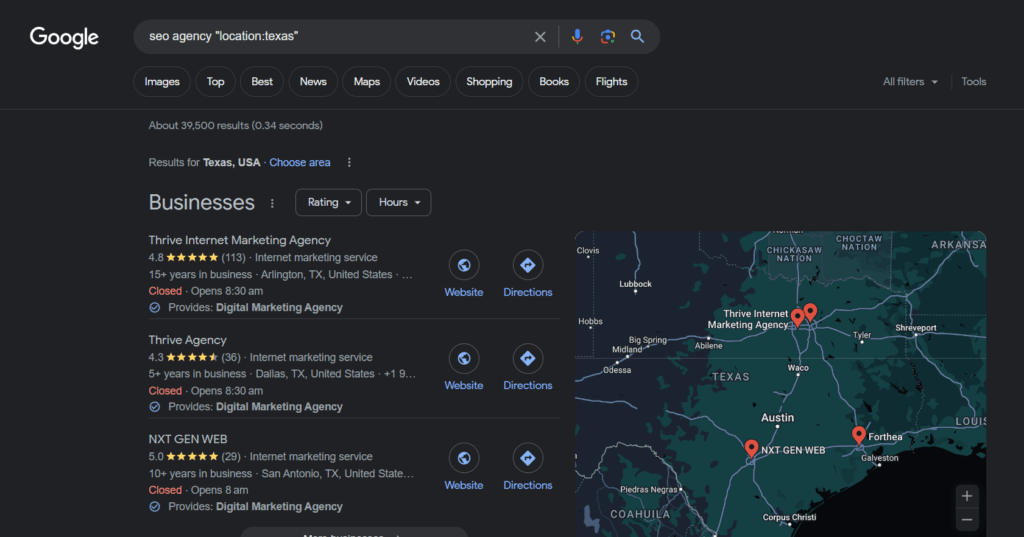This screenshot has width=1024, height=537.
Task: Click the 5.0 star rating (29) reviews
Action: point(195,457)
